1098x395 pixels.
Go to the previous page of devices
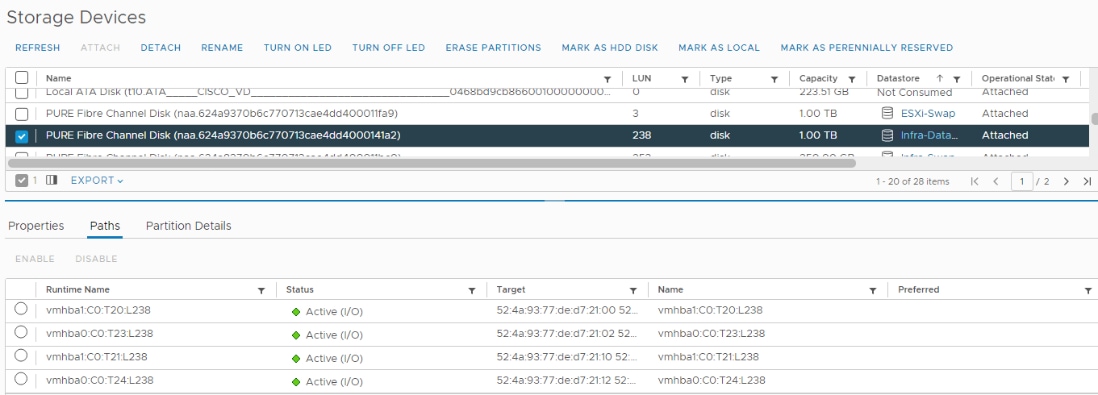995,181
